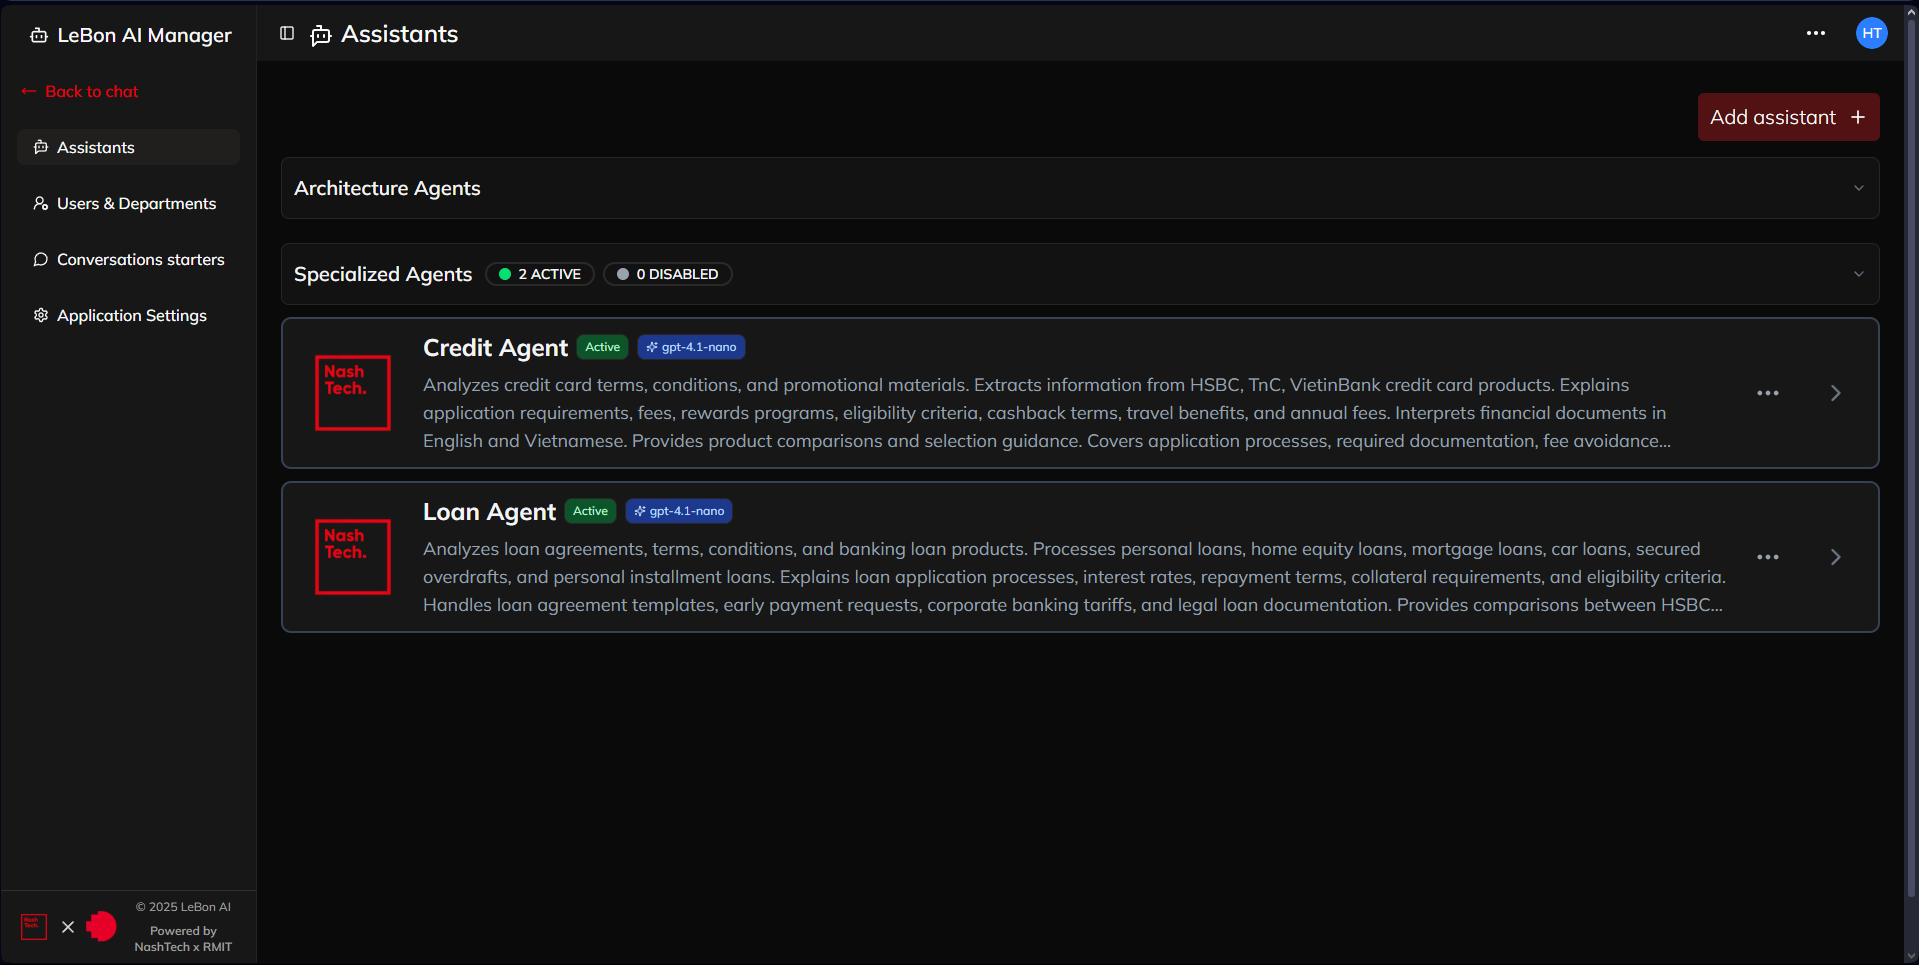
Task: Click Loan Agent's gpt-4.1-nano model tag
Action: pos(679,511)
